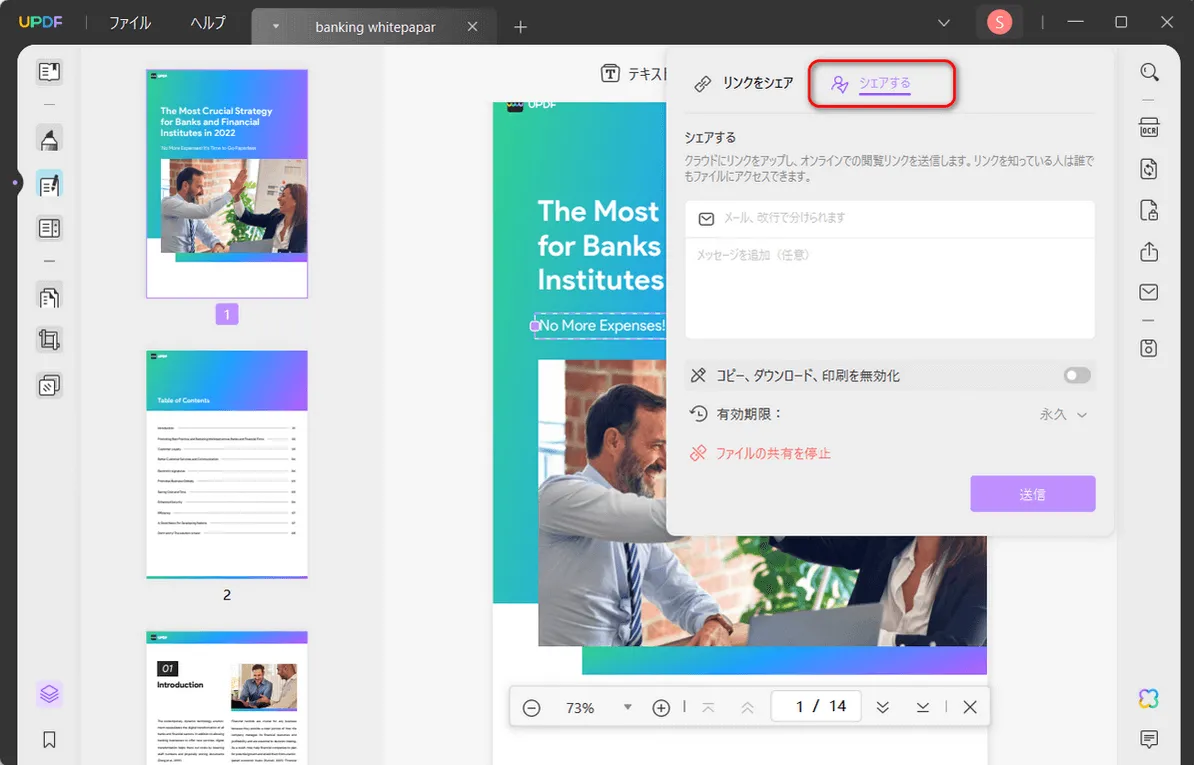Expand the left panel collapse handle

[14, 183]
